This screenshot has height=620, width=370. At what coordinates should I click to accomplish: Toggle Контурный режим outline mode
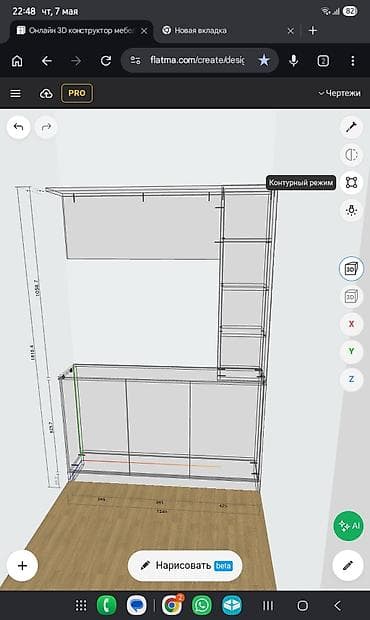click(x=351, y=182)
